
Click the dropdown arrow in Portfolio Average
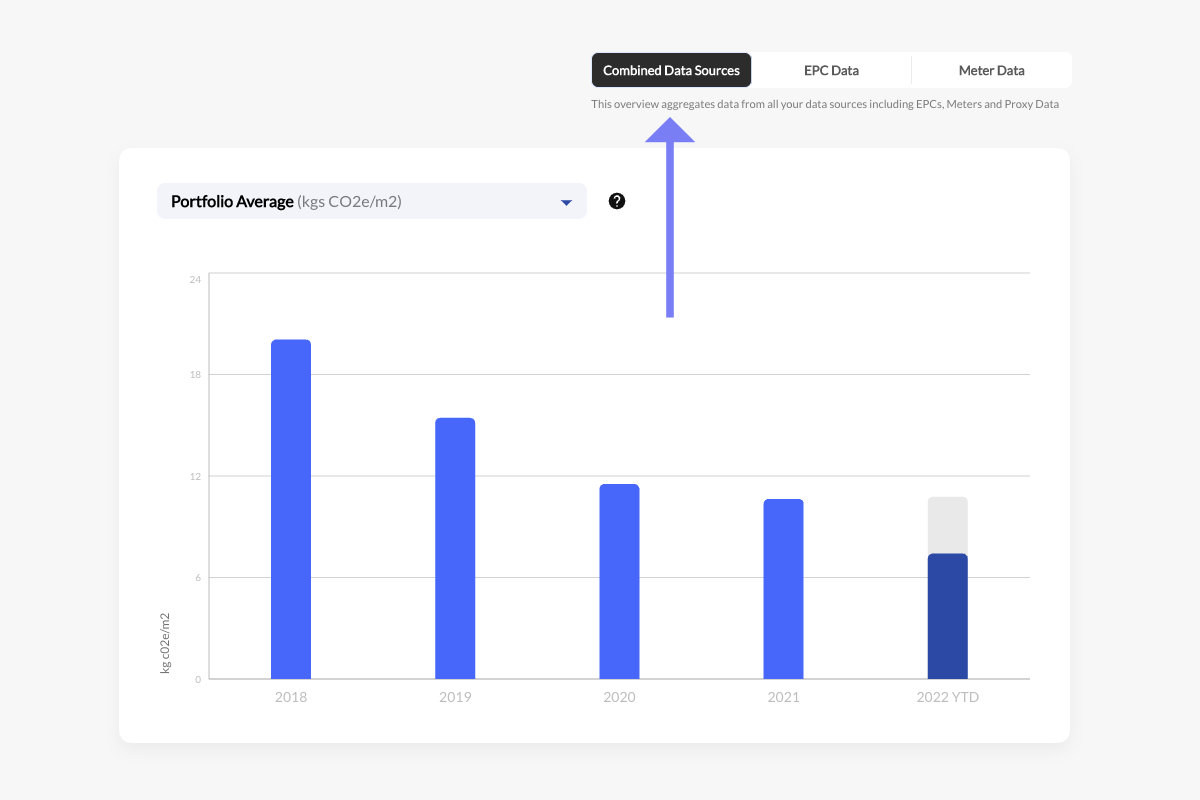[566, 202]
